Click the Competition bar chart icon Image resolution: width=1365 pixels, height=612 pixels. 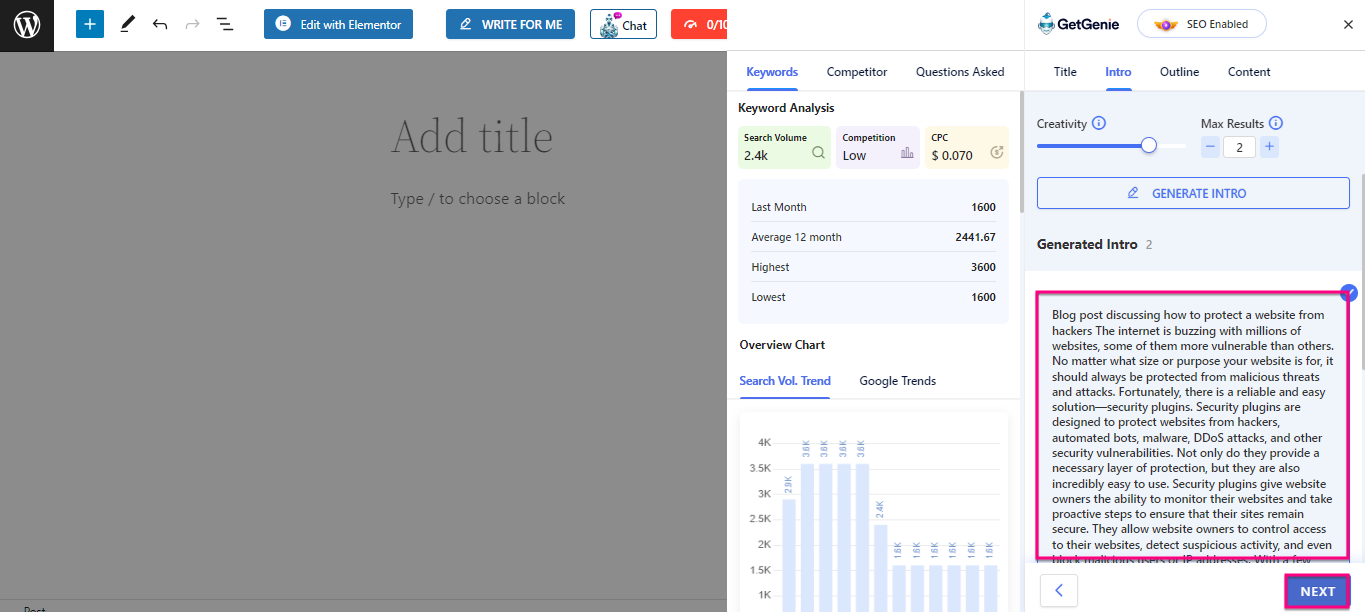(907, 153)
